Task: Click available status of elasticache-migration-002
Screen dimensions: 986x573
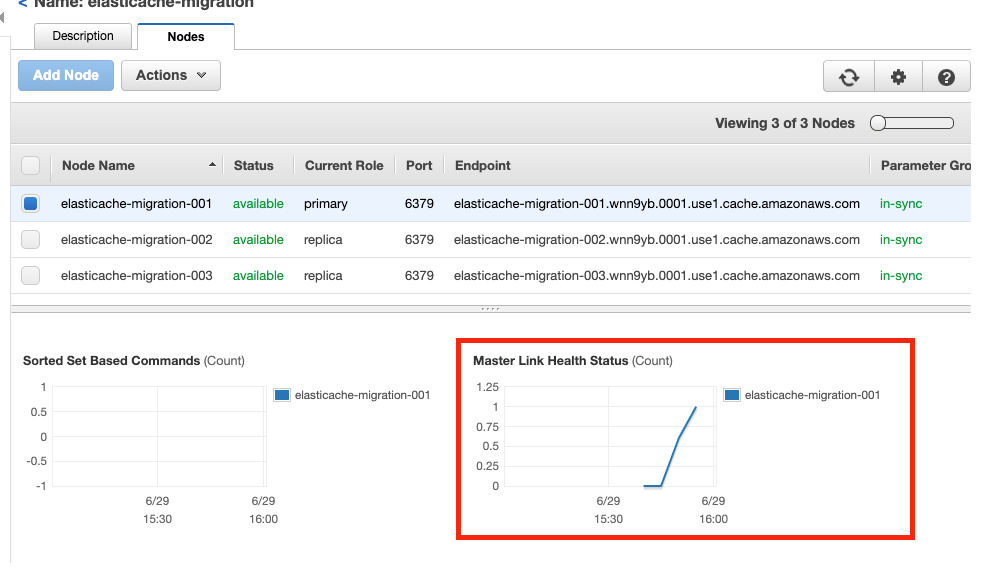Action: (258, 240)
